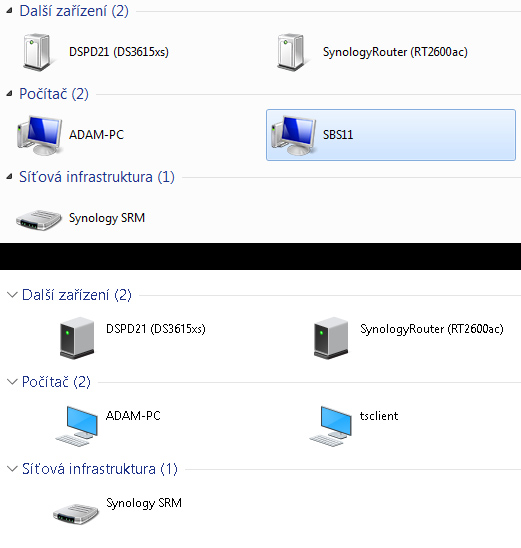The image size is (521, 548).
Task: Click the Synology SRM router icon in top view
Action: (x=38, y=220)
